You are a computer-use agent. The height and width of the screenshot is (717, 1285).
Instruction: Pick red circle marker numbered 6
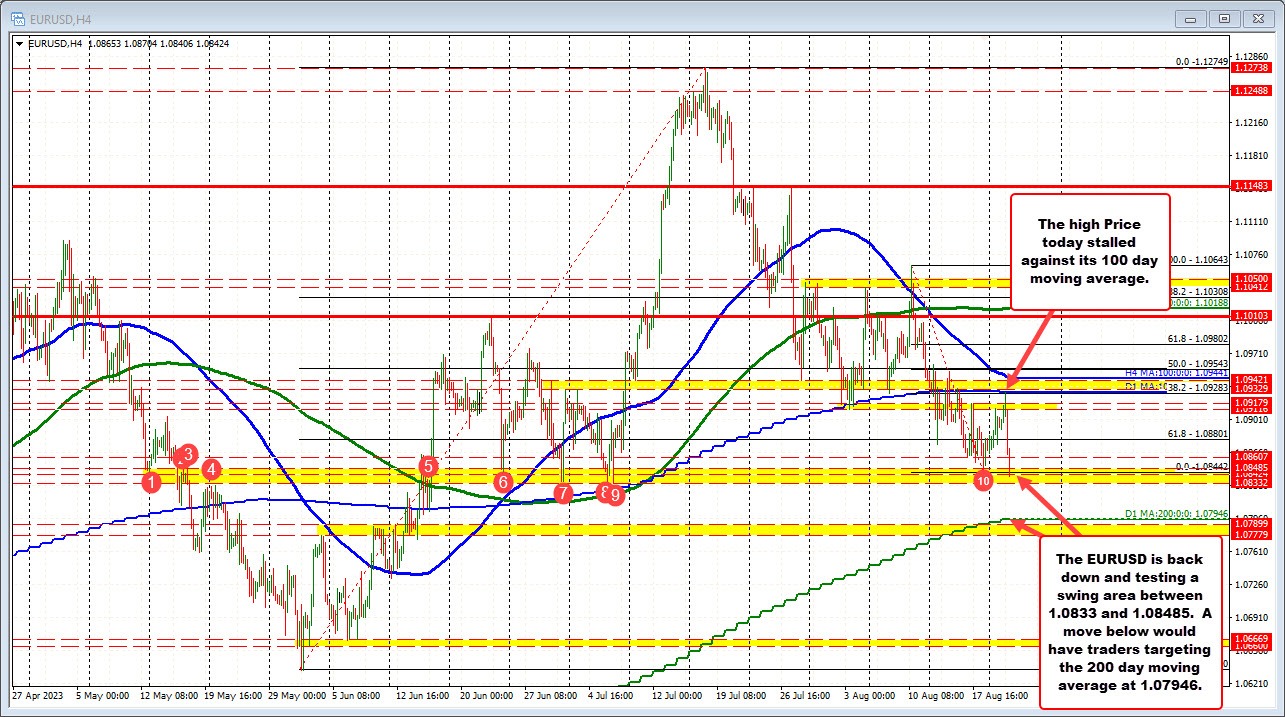pos(503,482)
